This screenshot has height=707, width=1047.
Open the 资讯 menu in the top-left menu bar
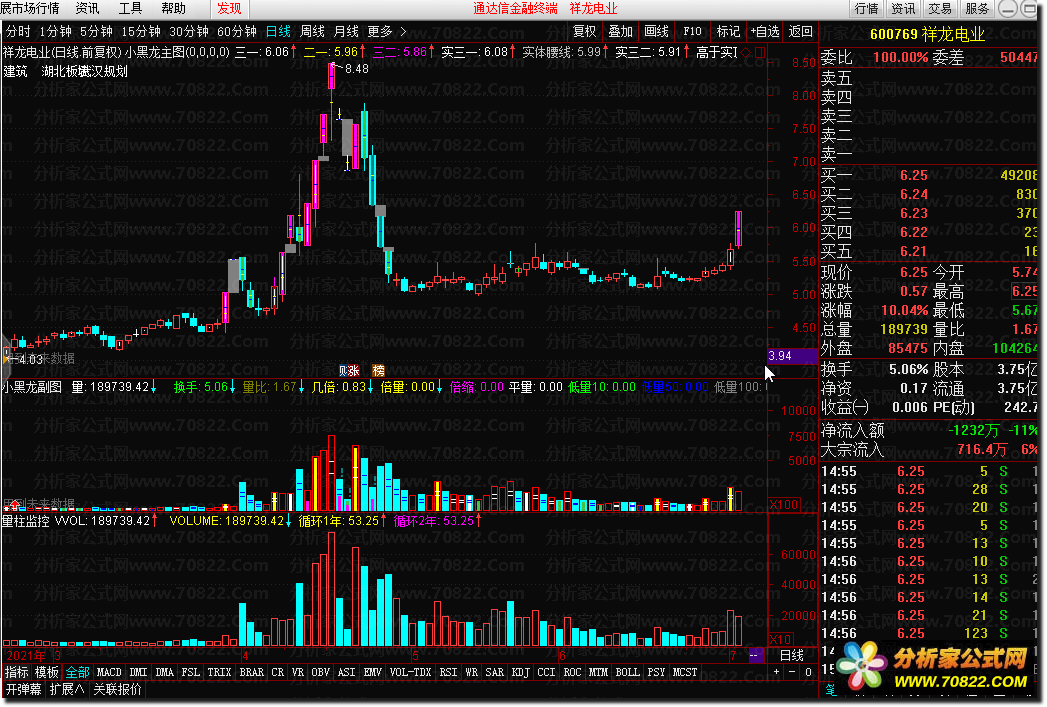pyautogui.click(x=87, y=8)
